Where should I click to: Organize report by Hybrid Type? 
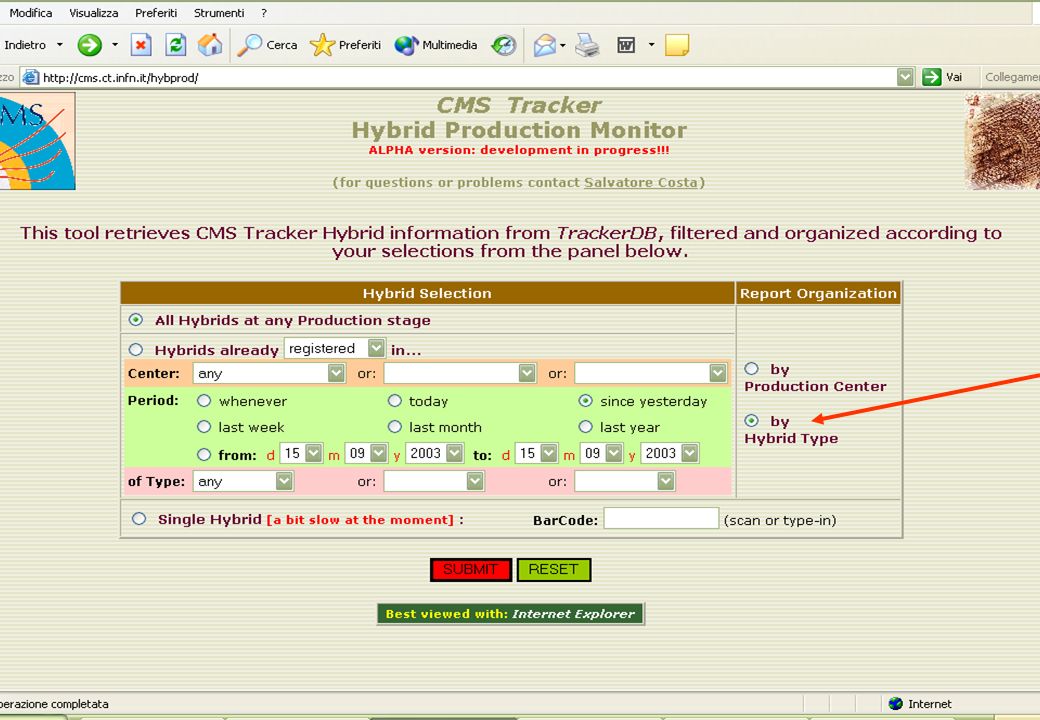click(x=751, y=420)
